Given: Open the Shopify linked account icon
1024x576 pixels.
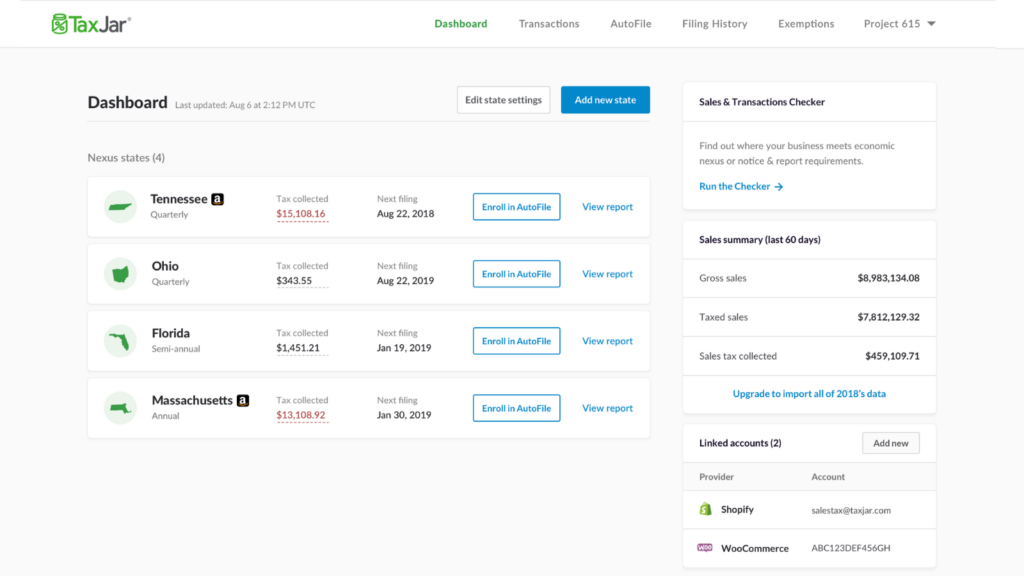Looking at the screenshot, I should [x=706, y=509].
